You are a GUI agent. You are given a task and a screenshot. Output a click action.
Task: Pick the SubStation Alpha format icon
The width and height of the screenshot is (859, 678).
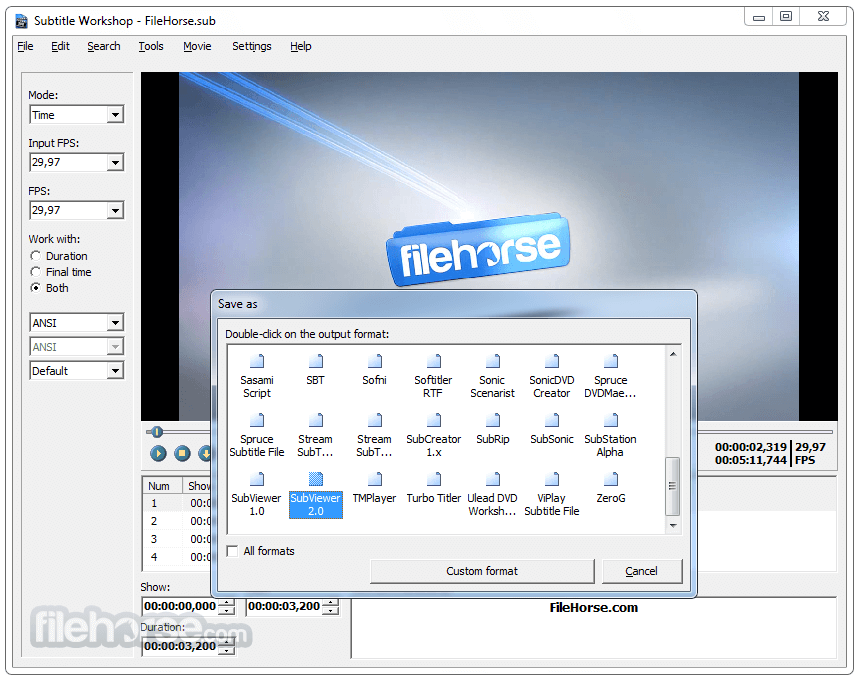(x=611, y=420)
